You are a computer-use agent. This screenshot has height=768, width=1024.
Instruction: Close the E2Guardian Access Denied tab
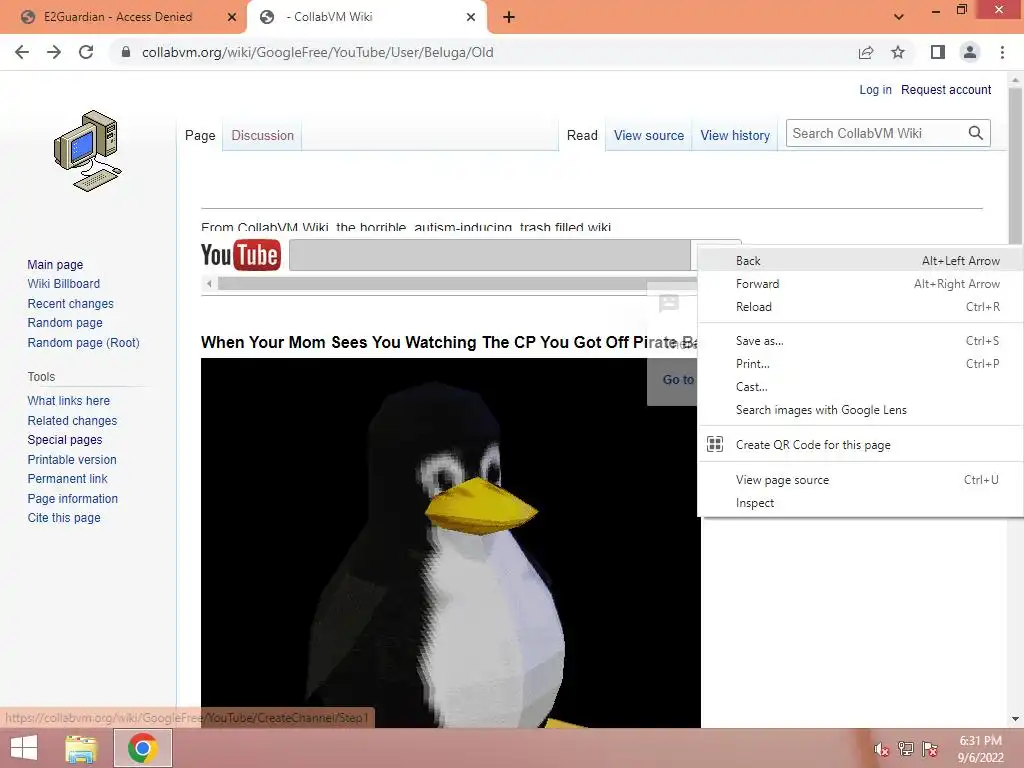click(231, 17)
